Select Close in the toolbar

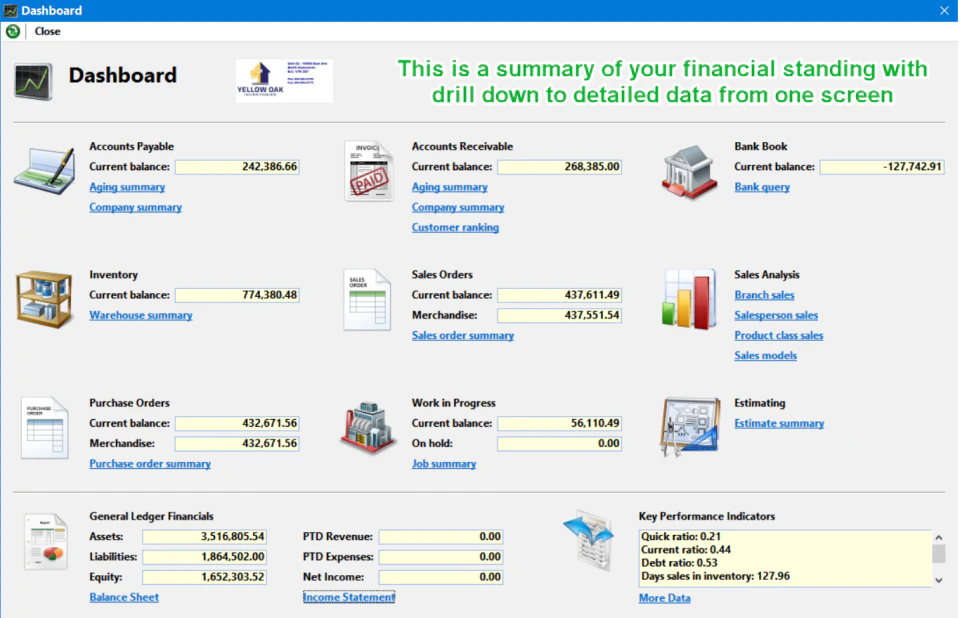click(47, 31)
